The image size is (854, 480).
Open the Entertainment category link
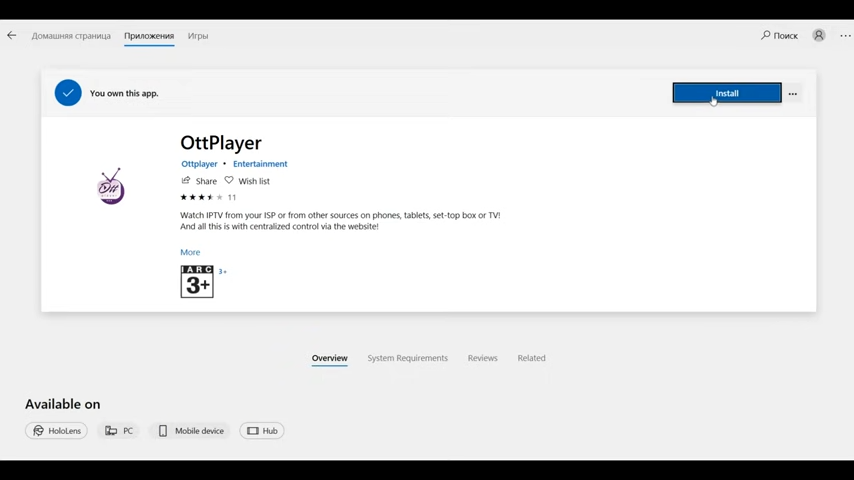pyautogui.click(x=260, y=164)
